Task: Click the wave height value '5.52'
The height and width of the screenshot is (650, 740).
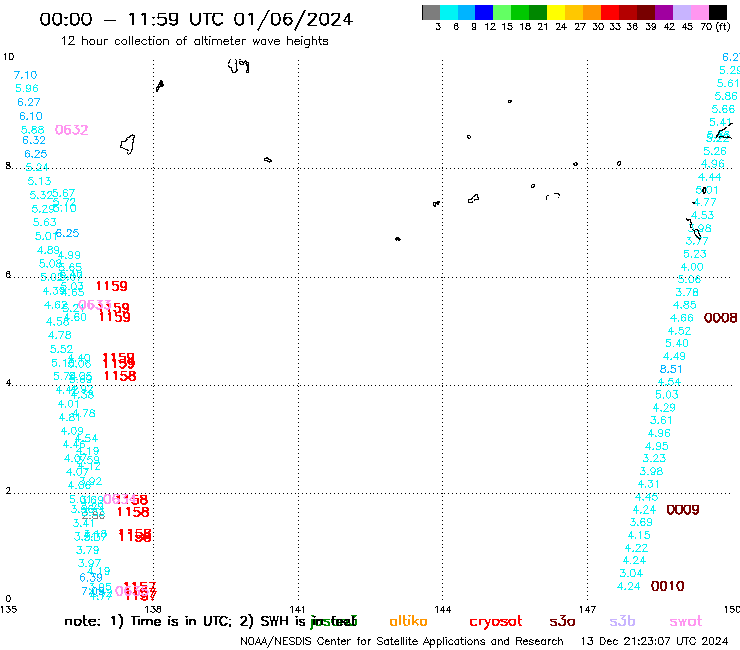Action: [x=61, y=349]
